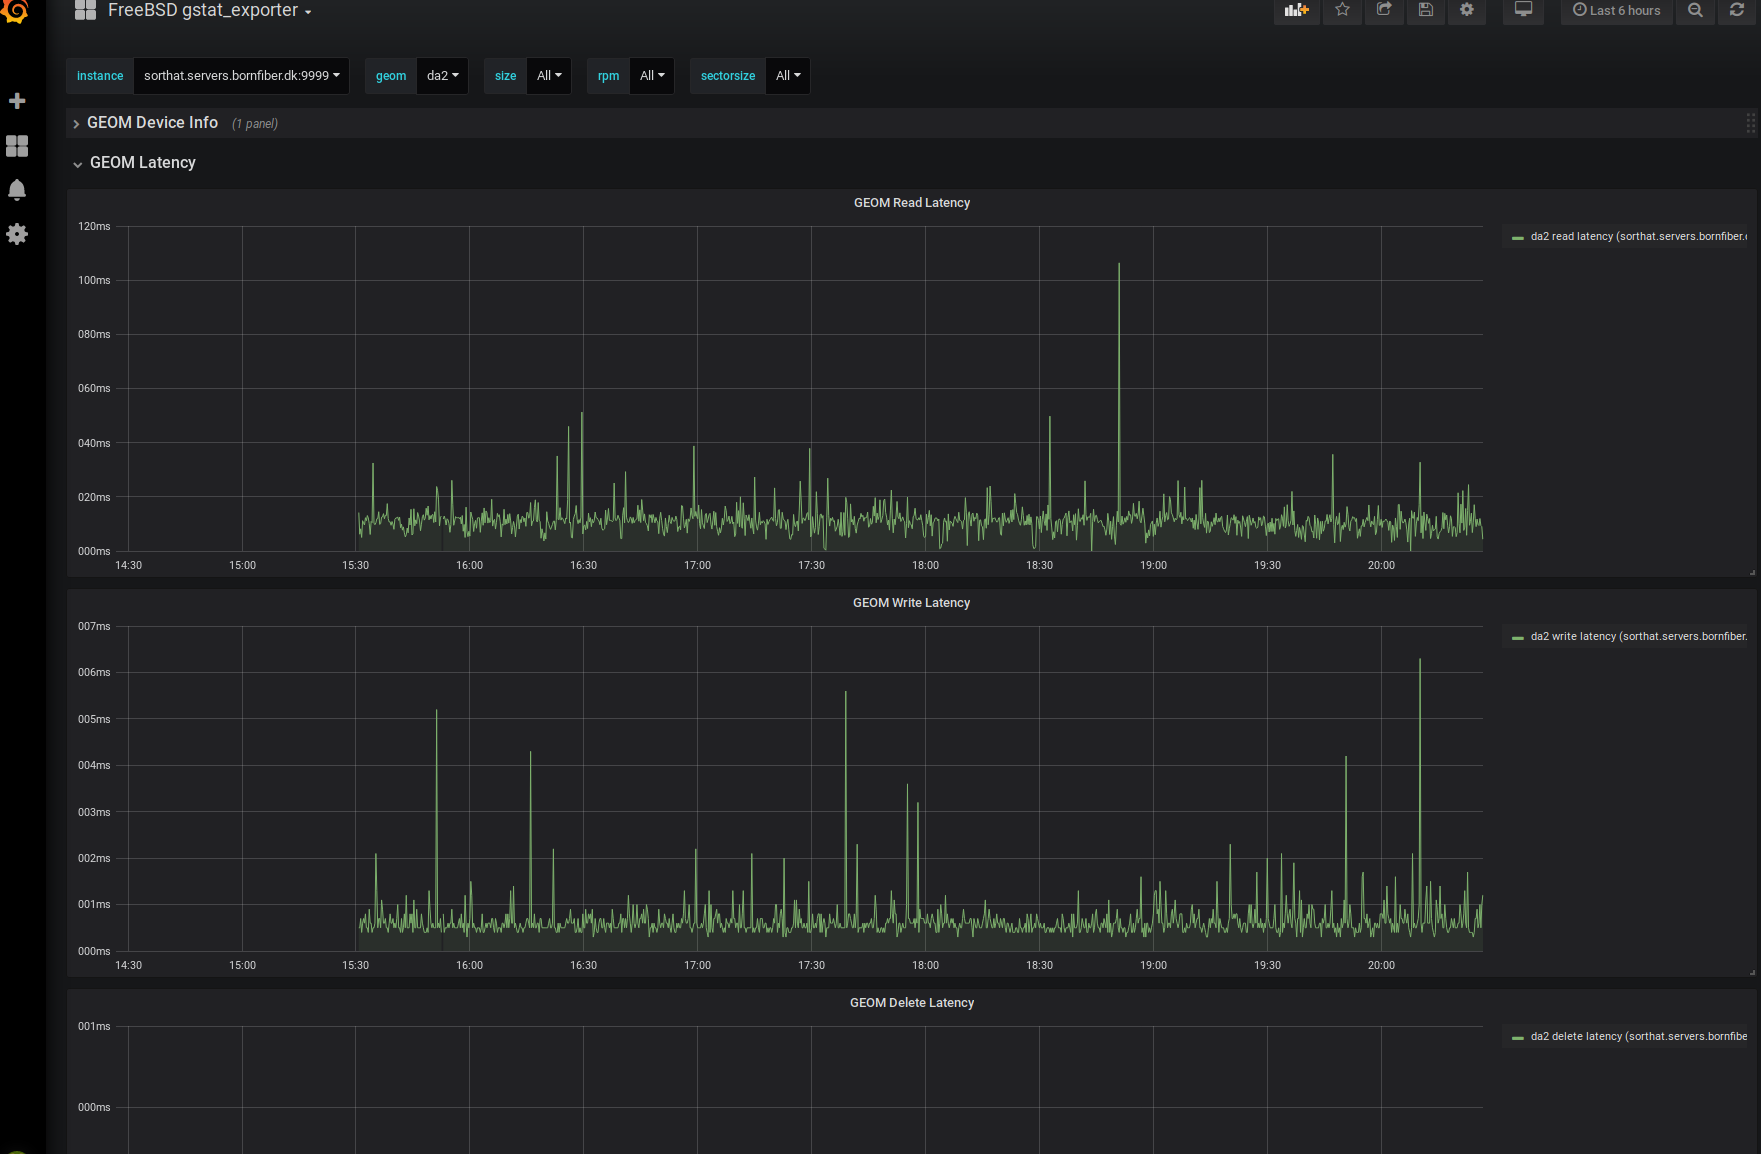The width and height of the screenshot is (1761, 1154).
Task: Open Last 6 hours time picker
Action: tap(1616, 10)
